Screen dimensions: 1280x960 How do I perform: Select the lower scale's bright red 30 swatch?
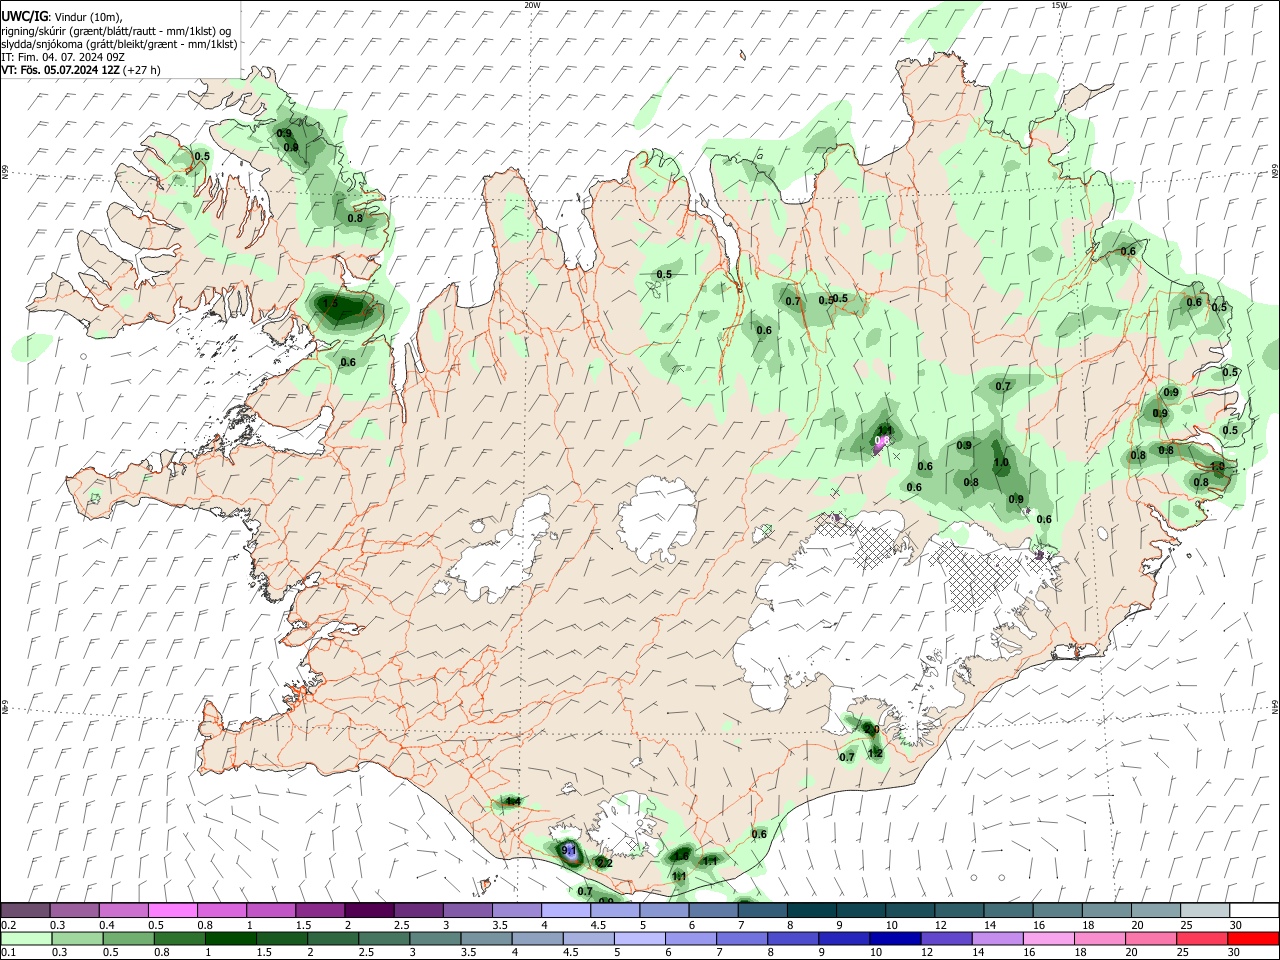[x=1252, y=938]
